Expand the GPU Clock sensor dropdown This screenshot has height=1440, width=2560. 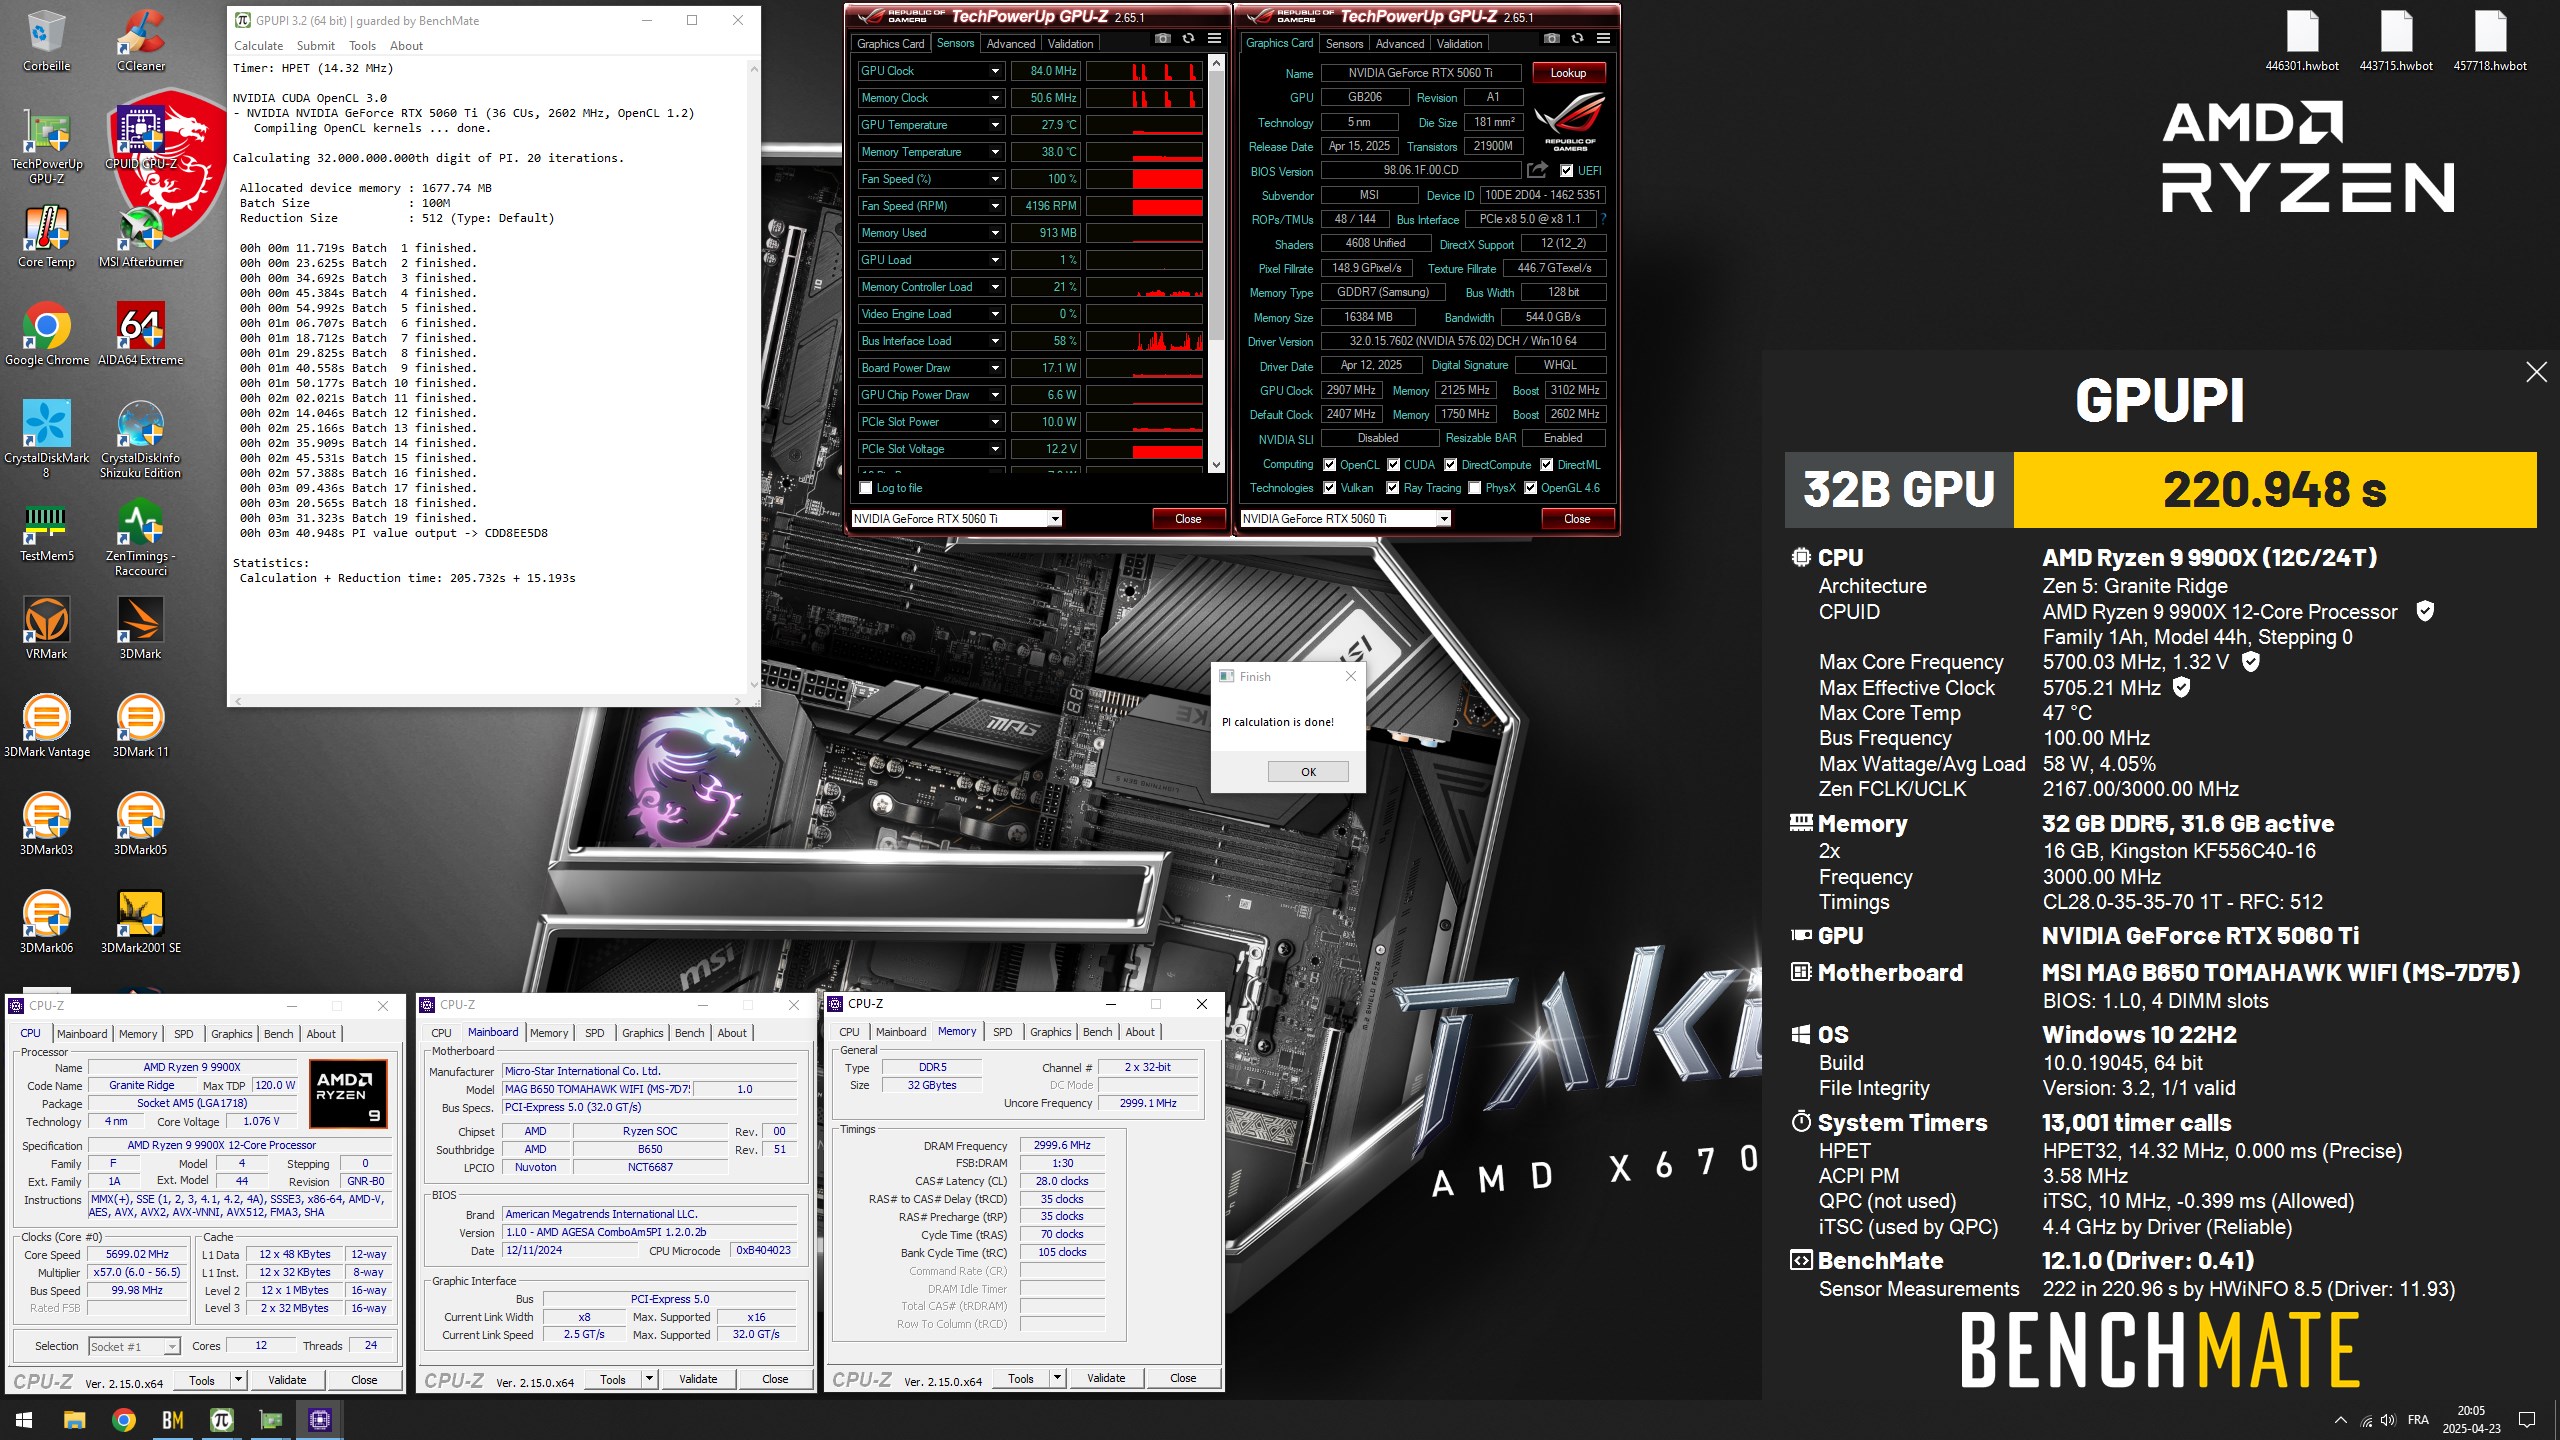(x=995, y=71)
